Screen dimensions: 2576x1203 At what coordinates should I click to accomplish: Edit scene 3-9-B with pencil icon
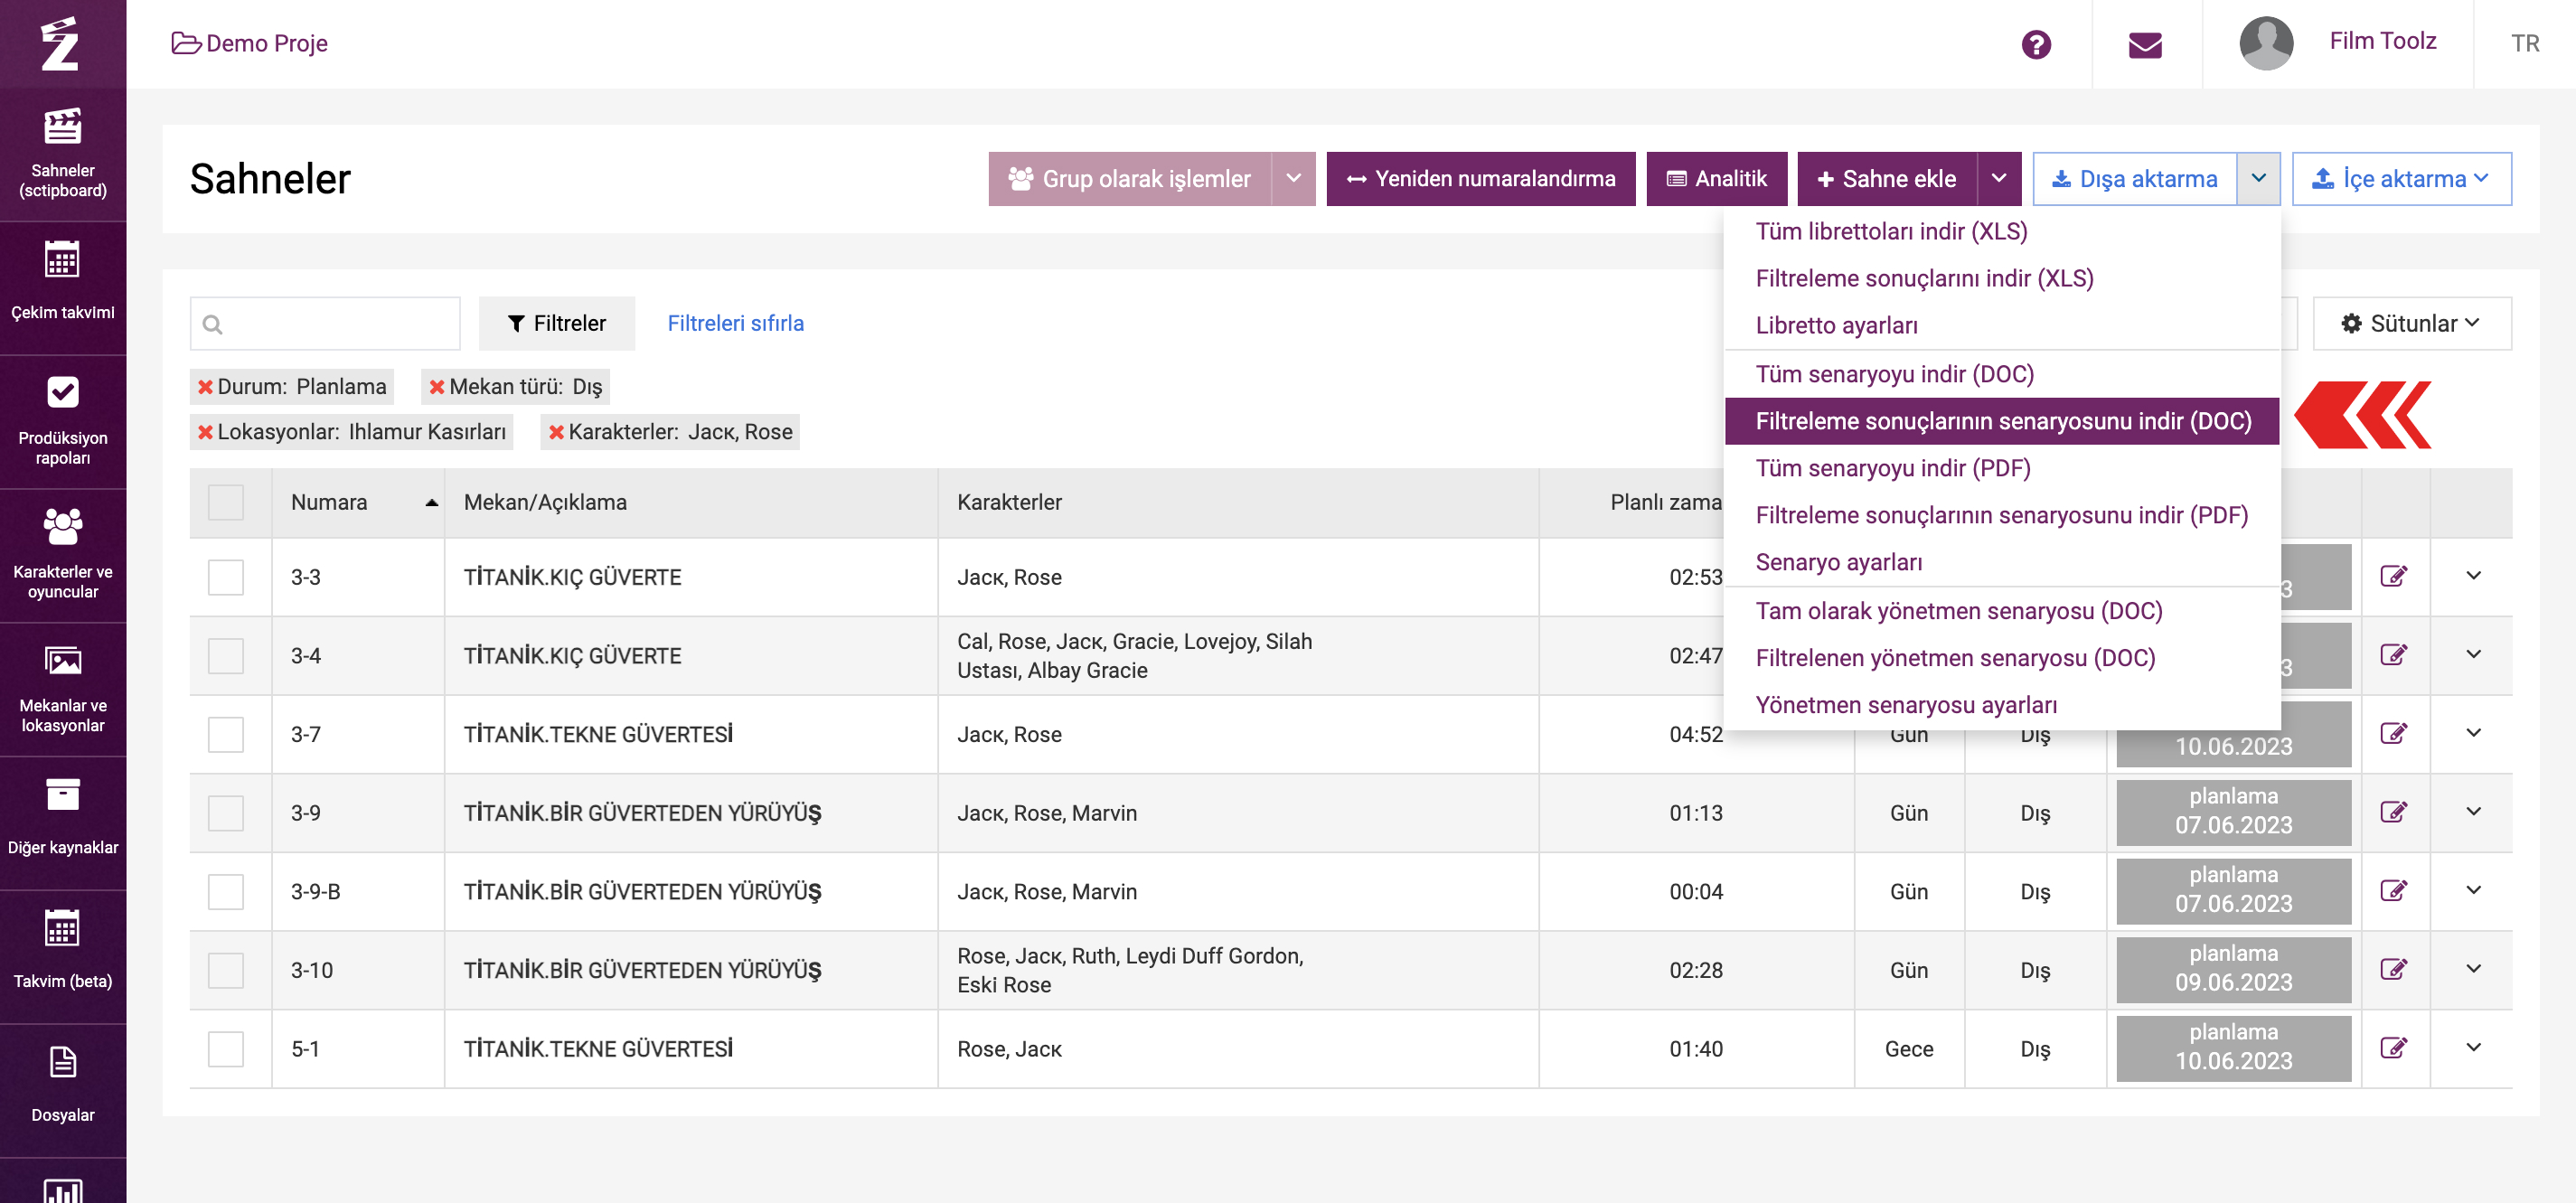pyautogui.click(x=2393, y=890)
